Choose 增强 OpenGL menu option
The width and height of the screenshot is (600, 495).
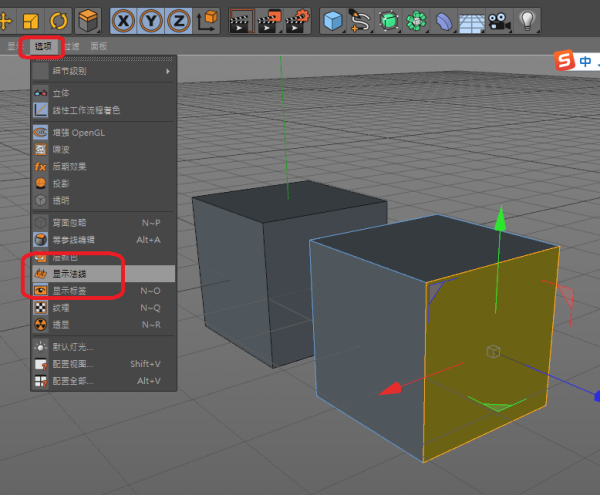(78, 132)
